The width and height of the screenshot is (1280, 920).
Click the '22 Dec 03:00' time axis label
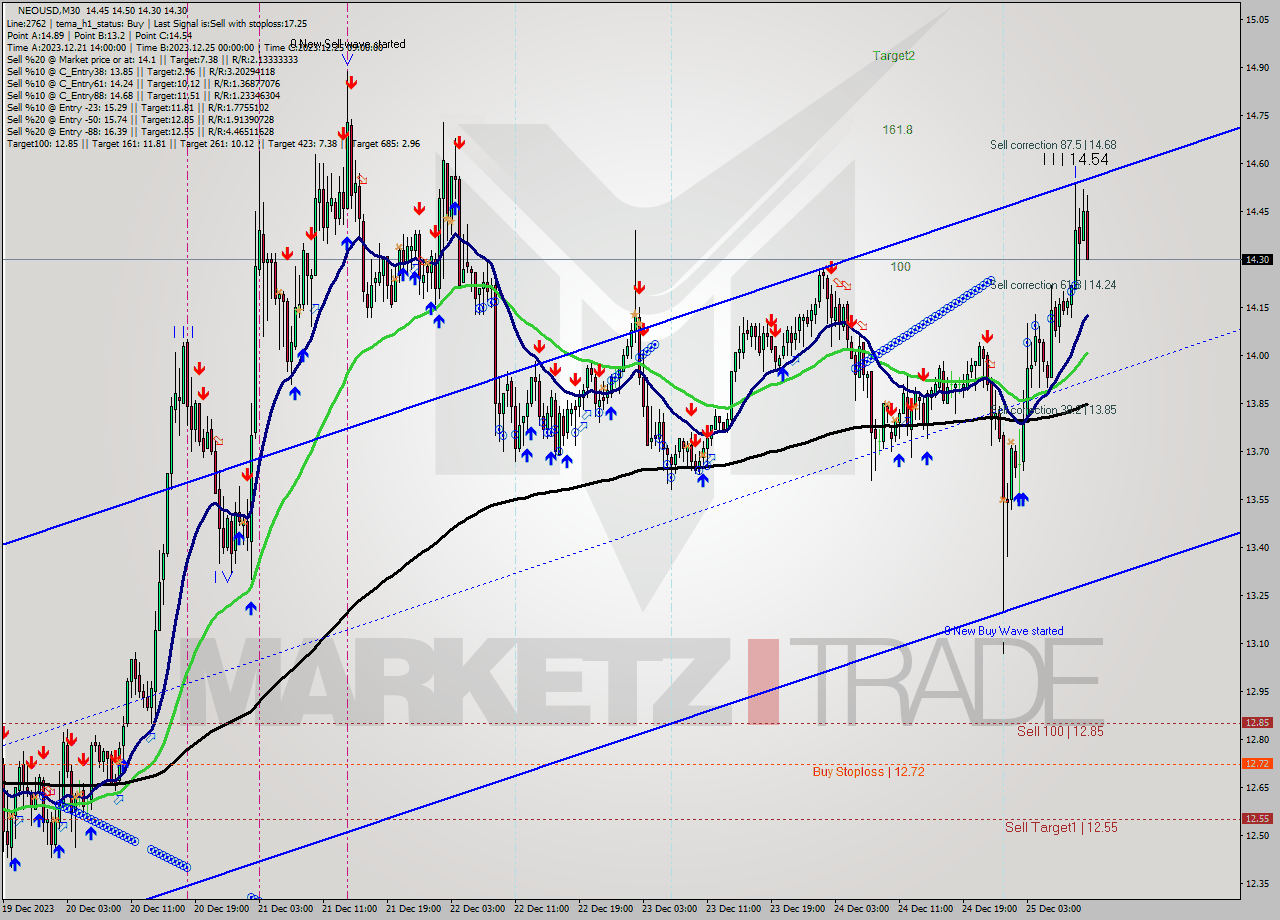[478, 909]
